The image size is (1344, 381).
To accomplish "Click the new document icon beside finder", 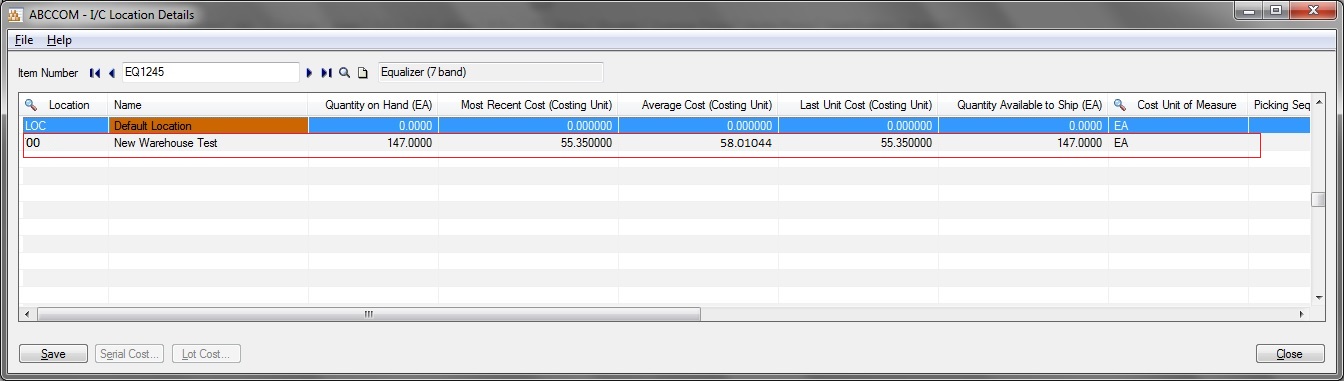I will coord(363,73).
